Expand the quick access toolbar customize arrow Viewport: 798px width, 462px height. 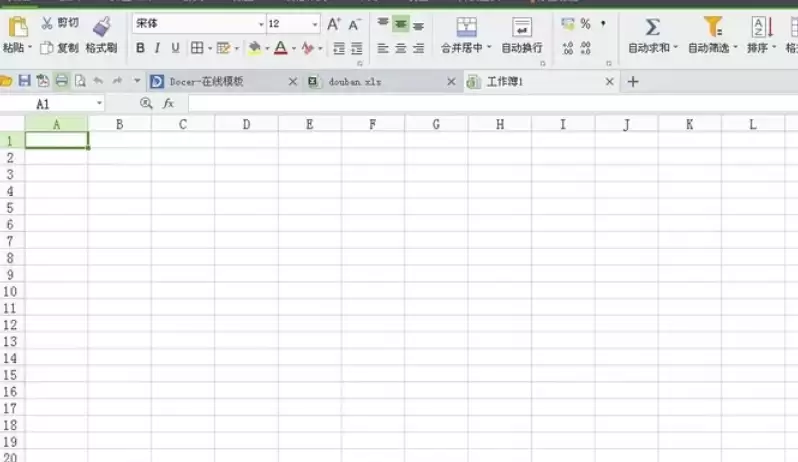136,80
